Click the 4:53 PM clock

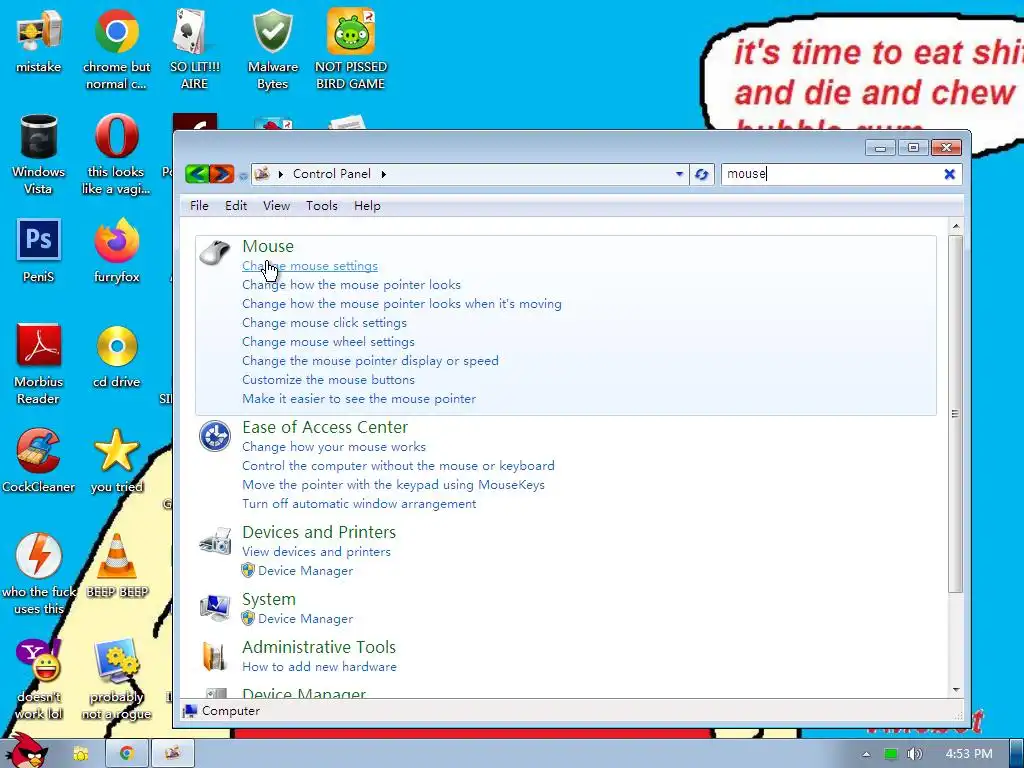click(969, 754)
